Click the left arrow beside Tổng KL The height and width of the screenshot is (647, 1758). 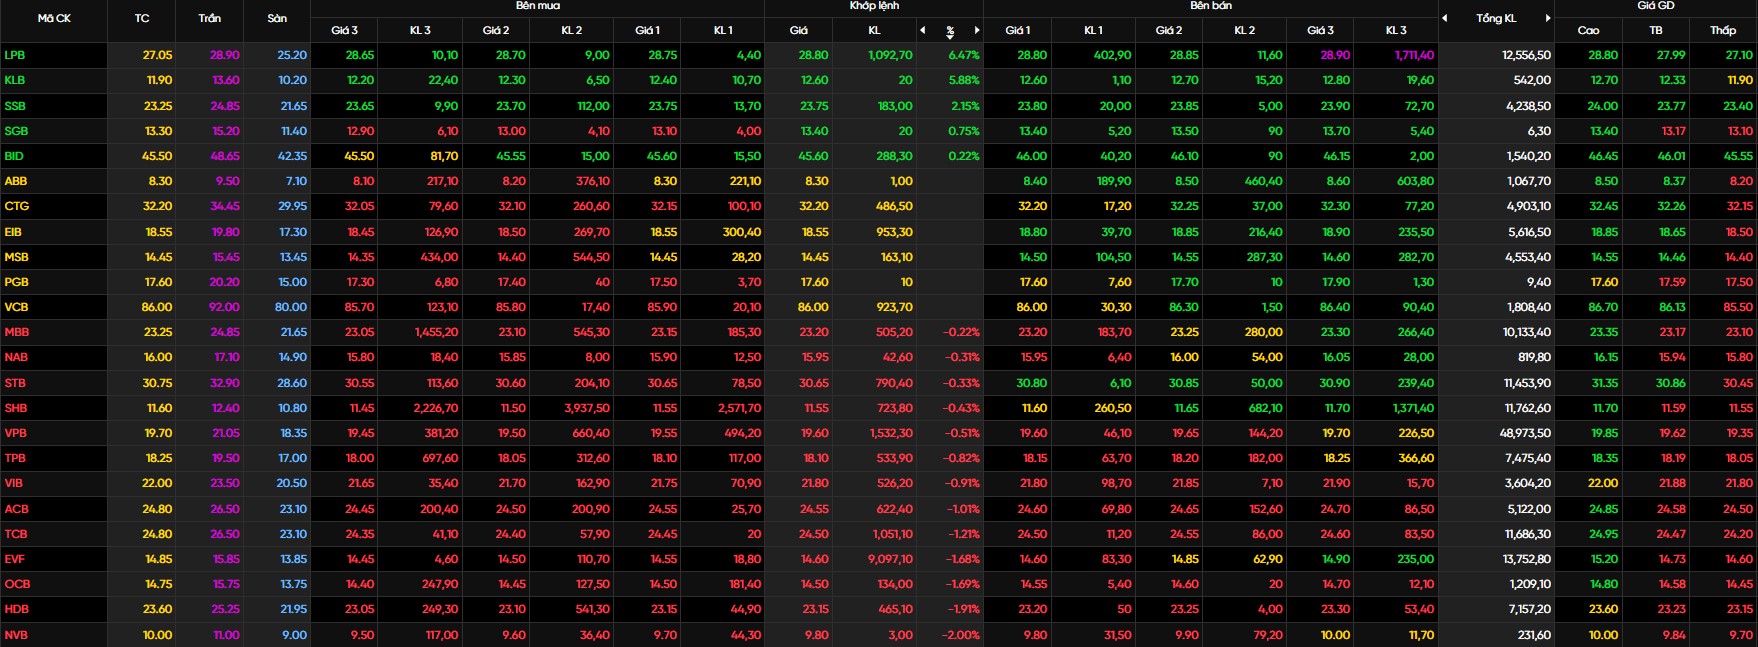1445,18
